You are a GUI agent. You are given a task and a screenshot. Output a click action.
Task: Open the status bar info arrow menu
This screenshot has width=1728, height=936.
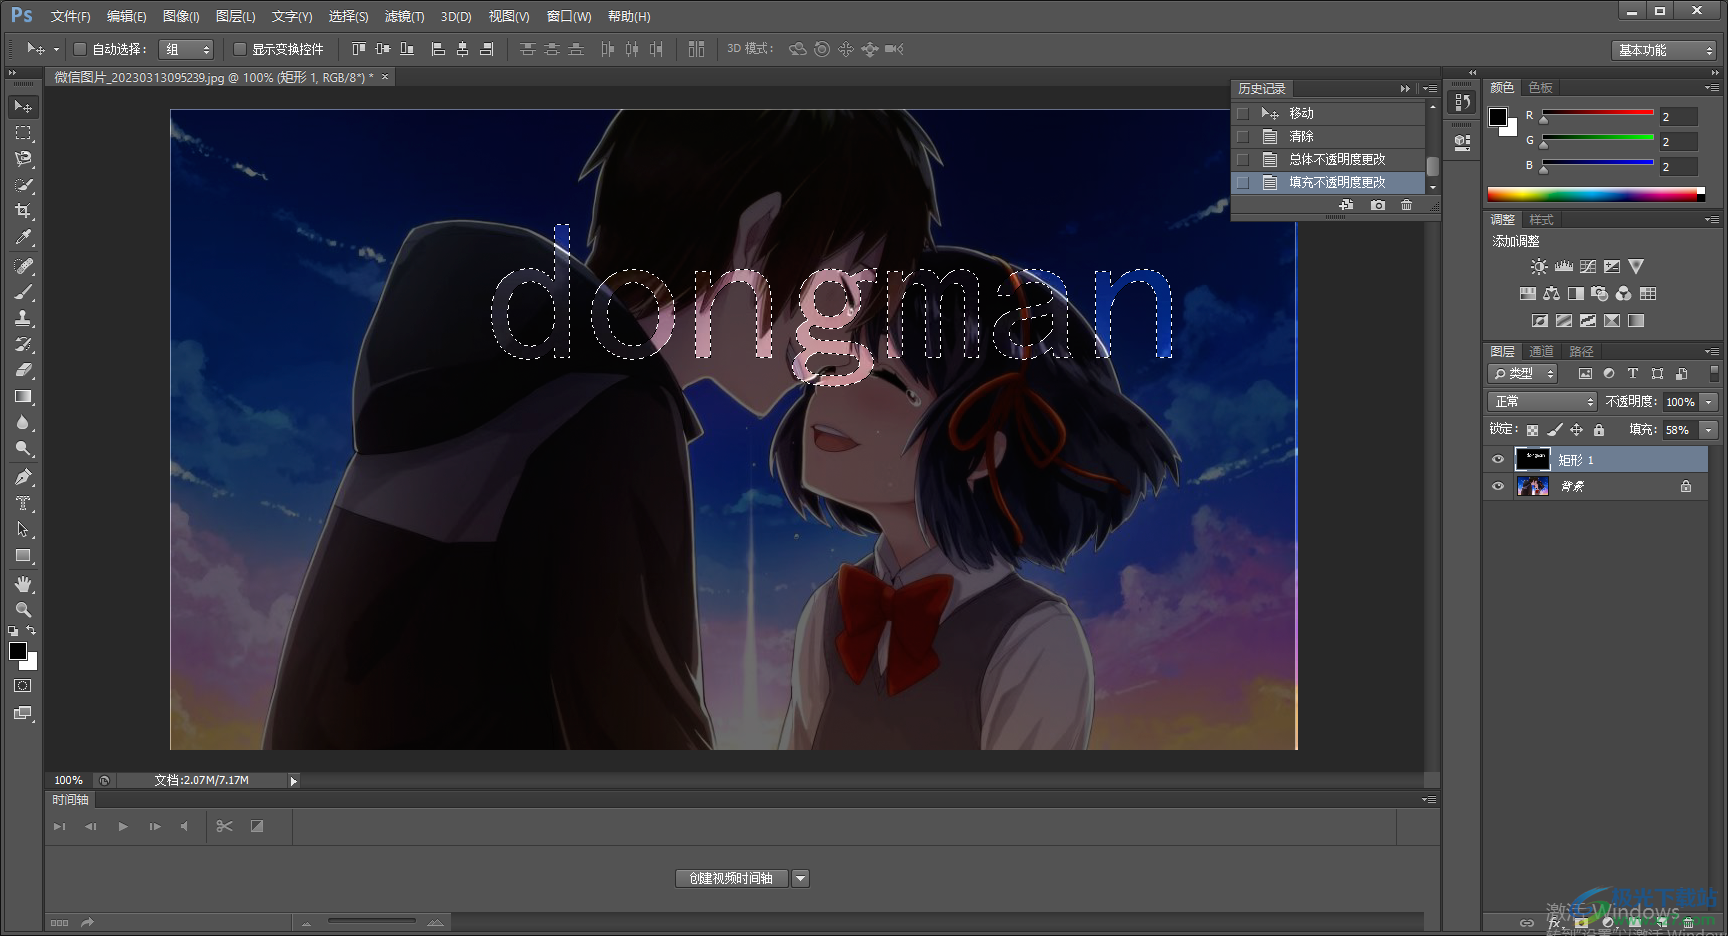[x=293, y=781]
